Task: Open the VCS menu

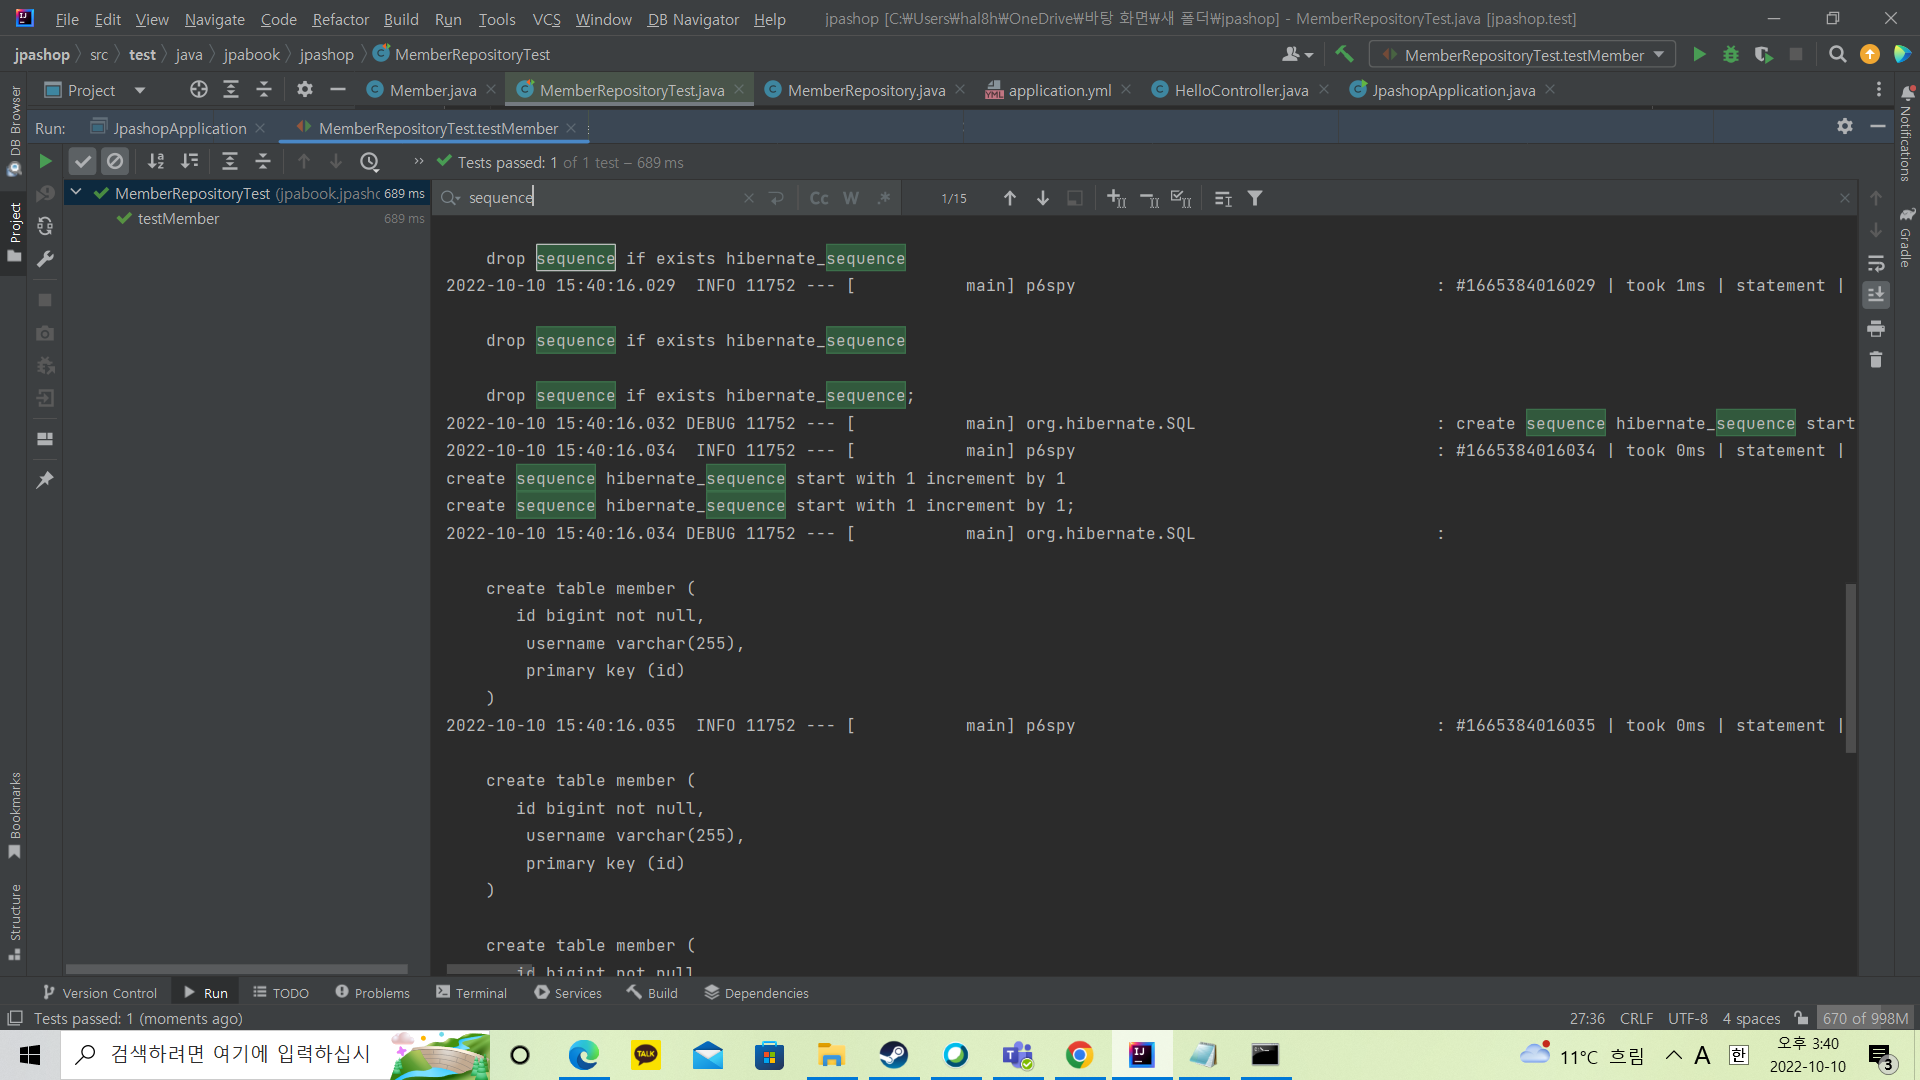Action: click(x=546, y=19)
